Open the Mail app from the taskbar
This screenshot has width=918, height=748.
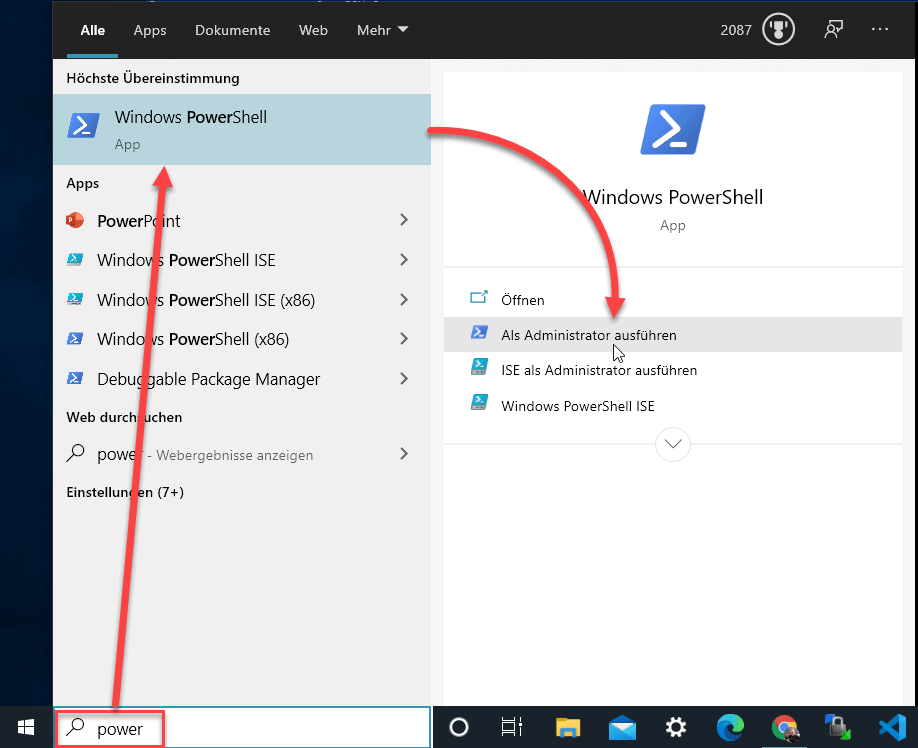pyautogui.click(x=622, y=728)
